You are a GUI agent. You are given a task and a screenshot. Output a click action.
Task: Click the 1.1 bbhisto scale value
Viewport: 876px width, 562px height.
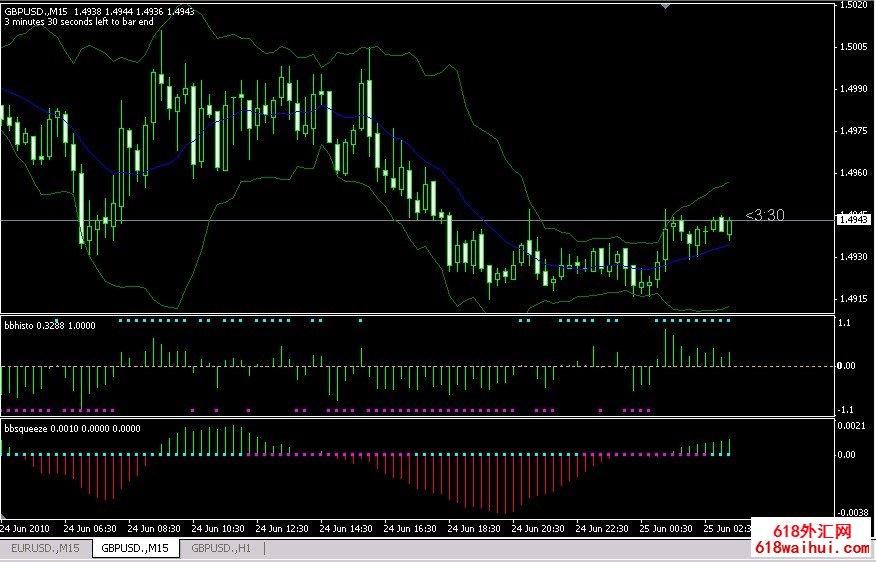pyautogui.click(x=844, y=323)
